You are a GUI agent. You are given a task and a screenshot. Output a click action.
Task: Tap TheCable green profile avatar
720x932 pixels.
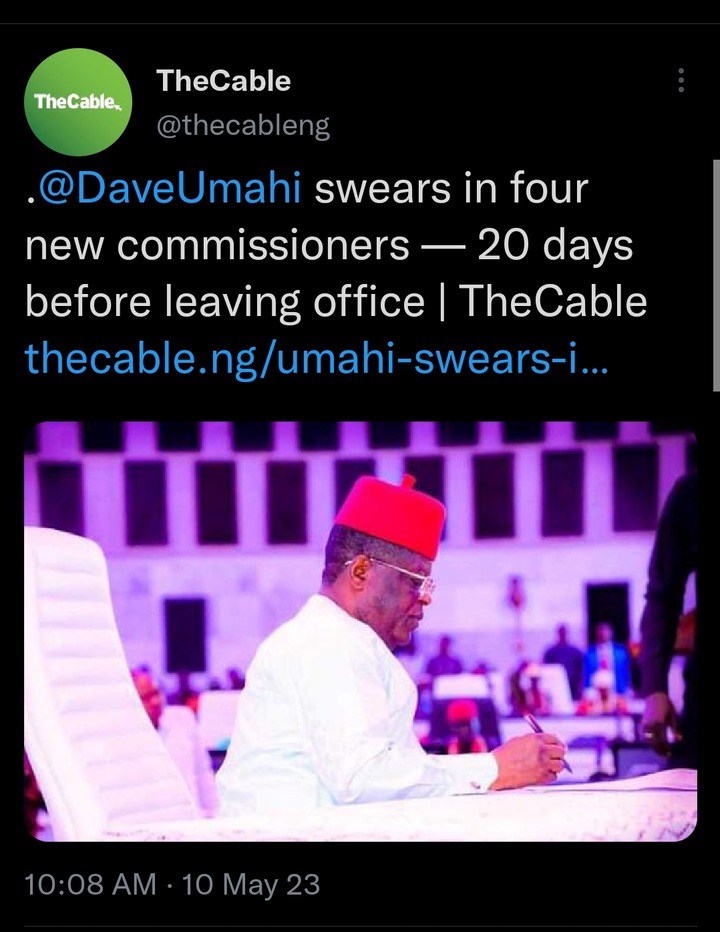coord(78,102)
